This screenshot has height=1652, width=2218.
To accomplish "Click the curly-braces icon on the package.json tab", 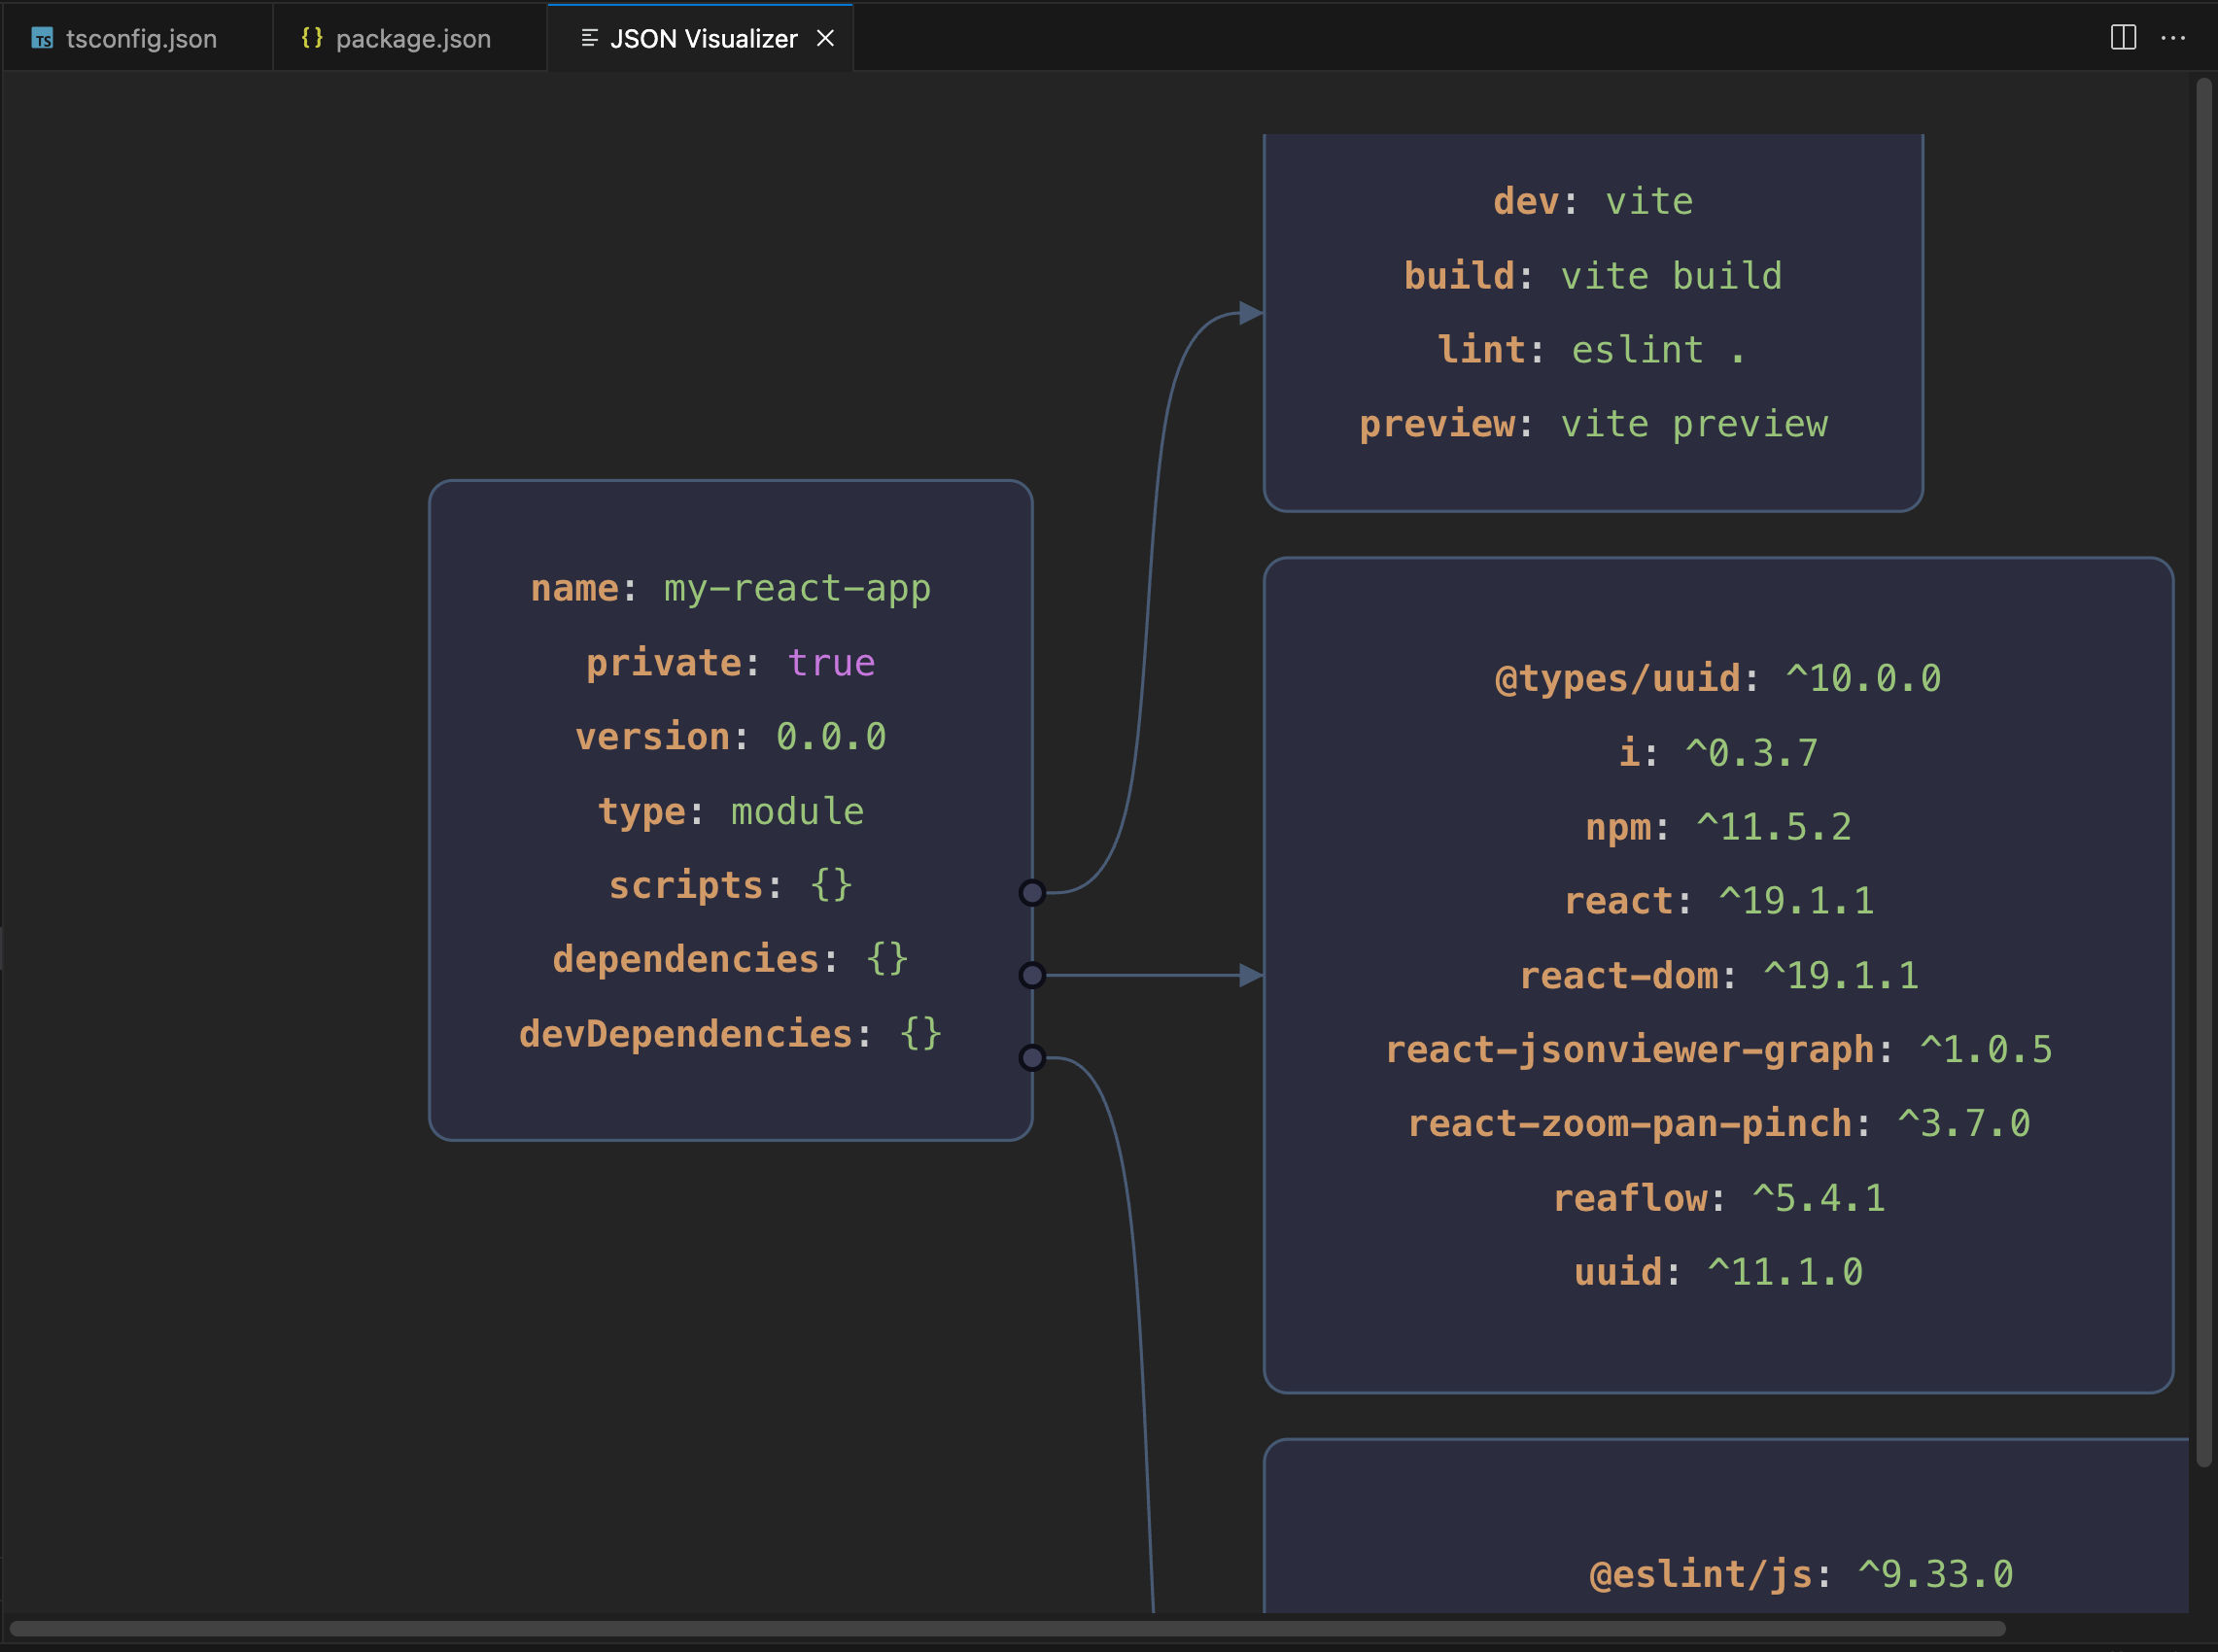I will [311, 38].
